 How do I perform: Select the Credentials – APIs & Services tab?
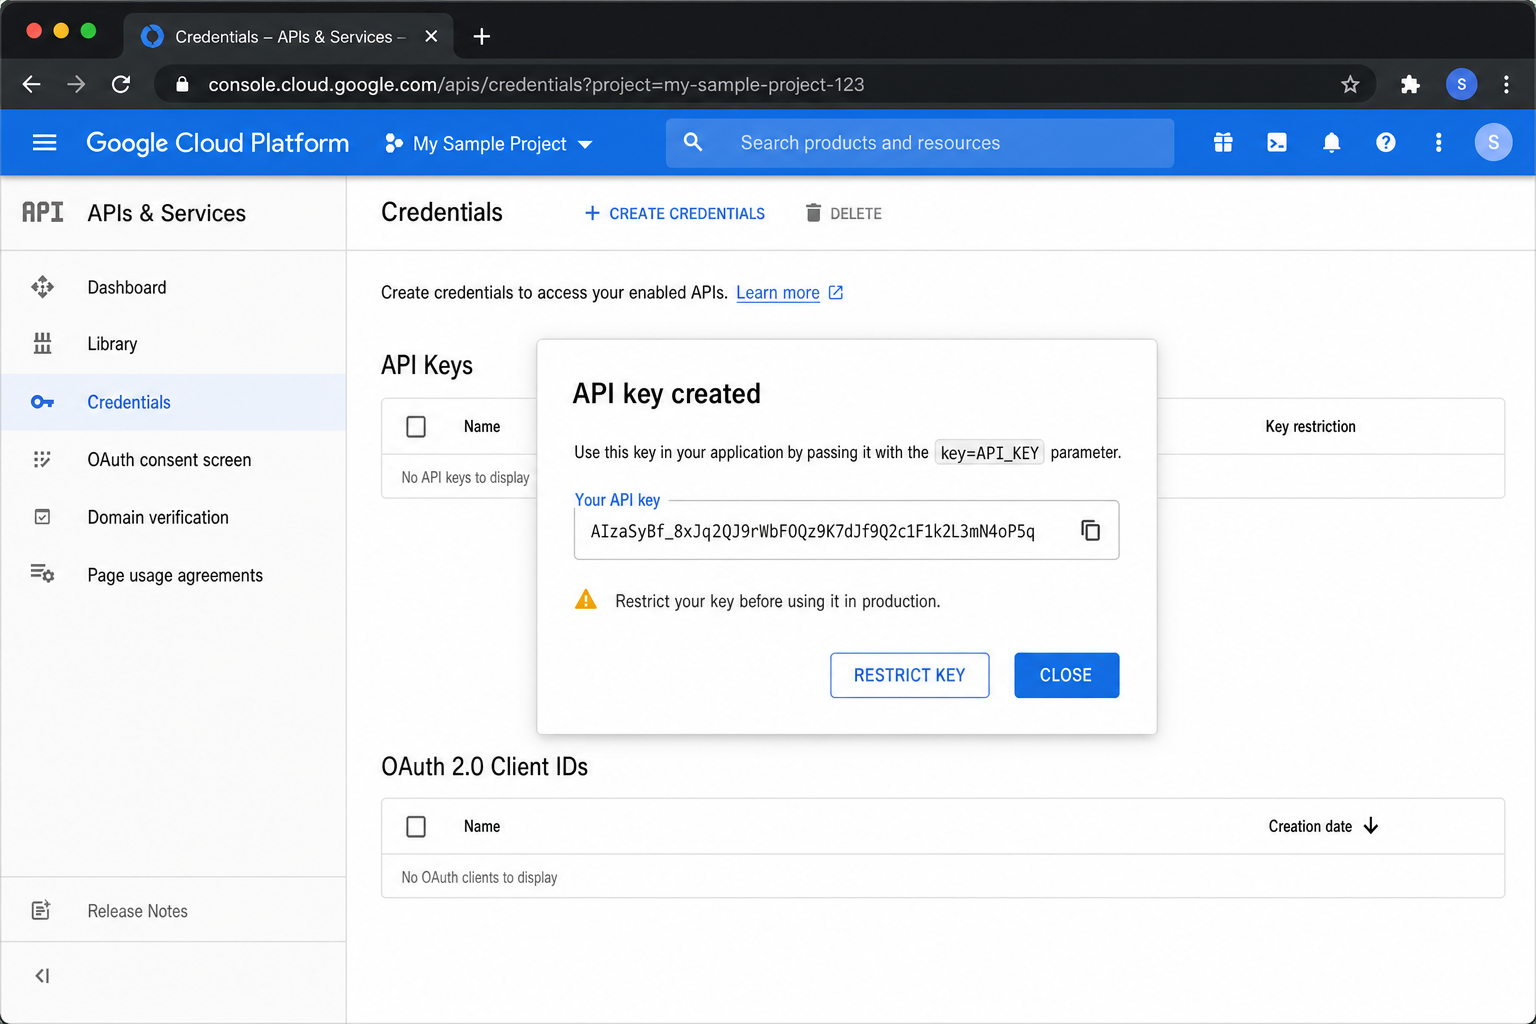coord(289,36)
